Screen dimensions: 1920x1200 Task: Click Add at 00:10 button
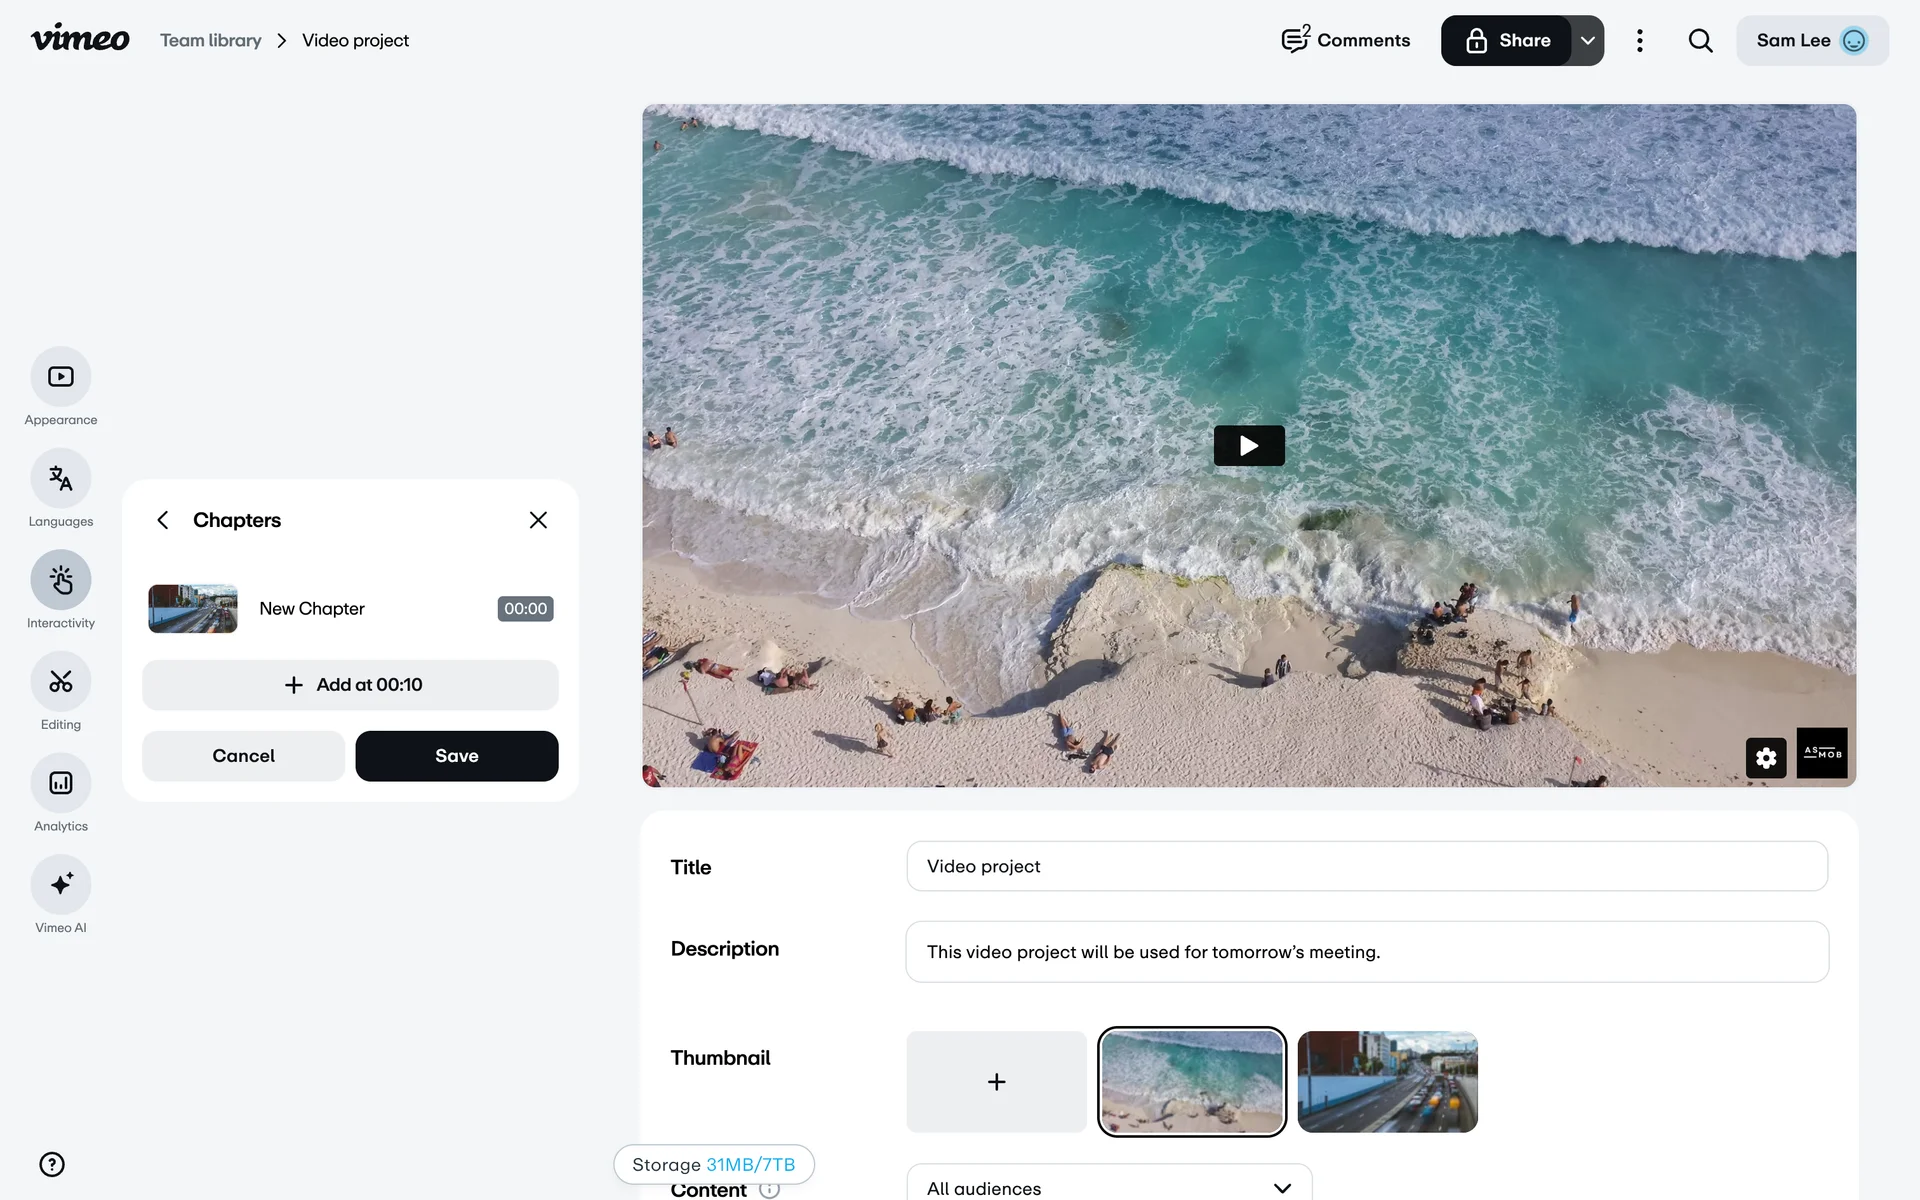click(350, 685)
